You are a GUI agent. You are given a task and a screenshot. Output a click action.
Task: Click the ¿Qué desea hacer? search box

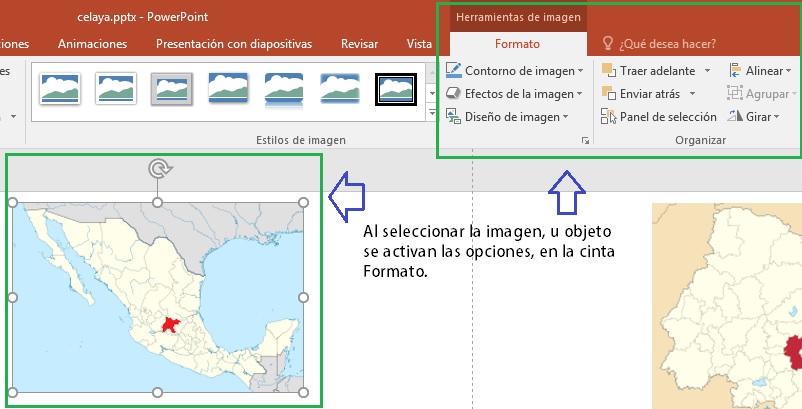coord(666,44)
